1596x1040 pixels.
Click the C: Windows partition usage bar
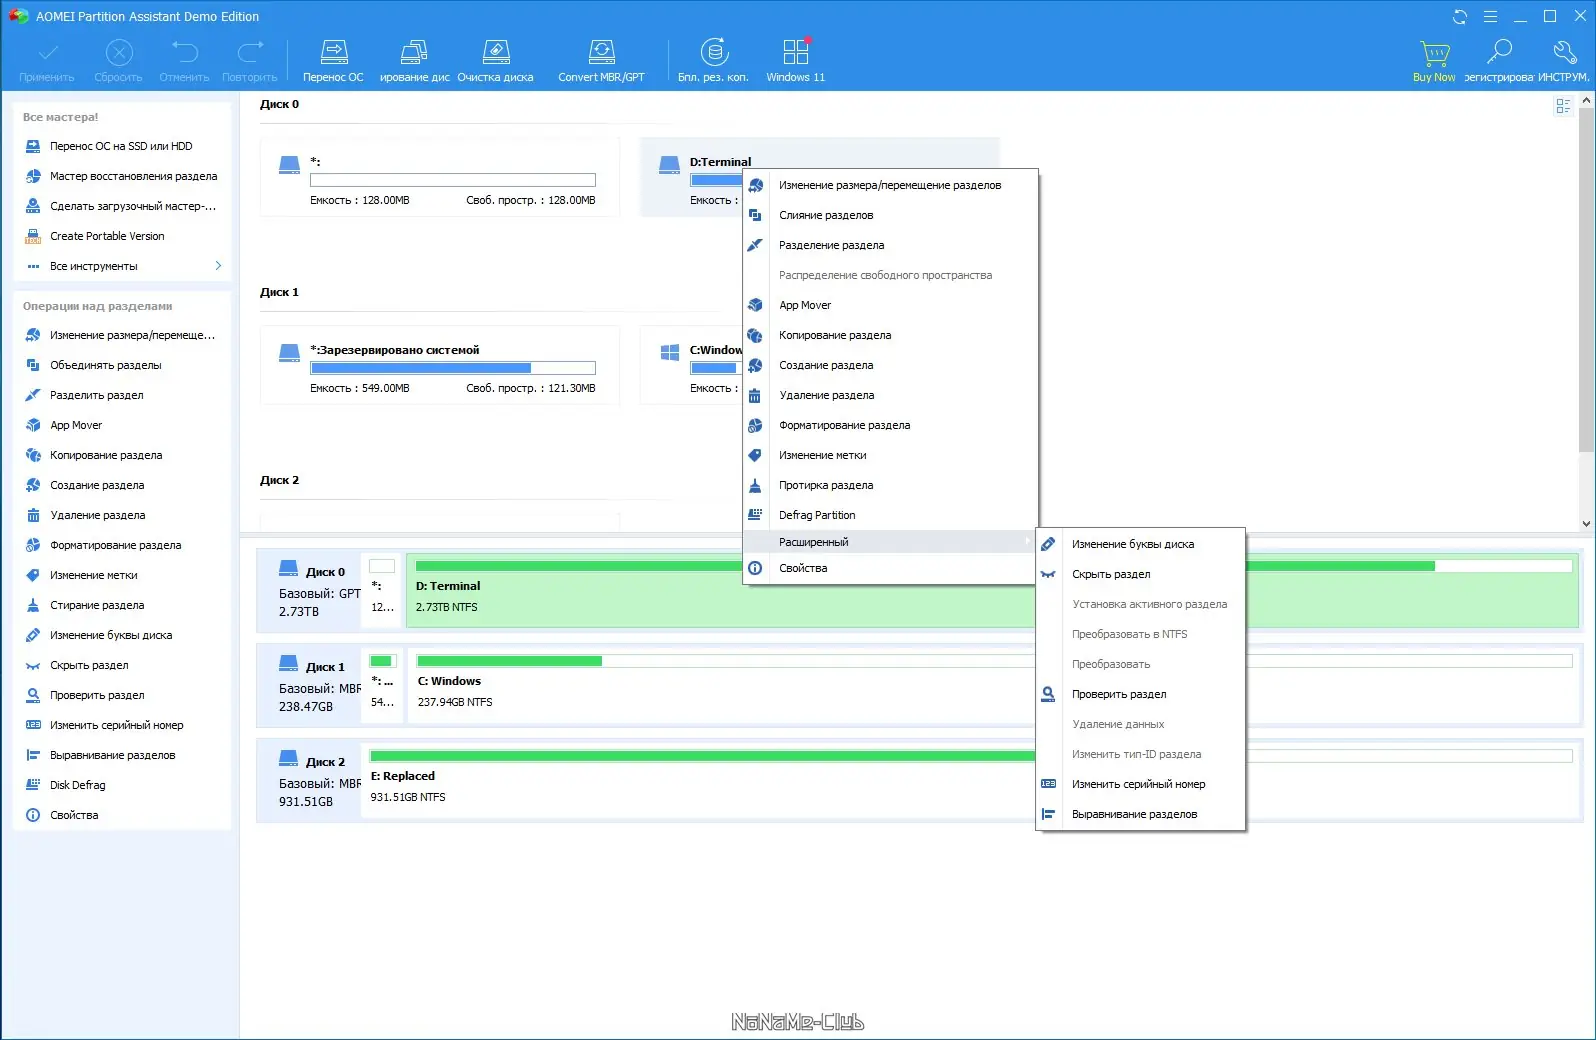[725, 661]
